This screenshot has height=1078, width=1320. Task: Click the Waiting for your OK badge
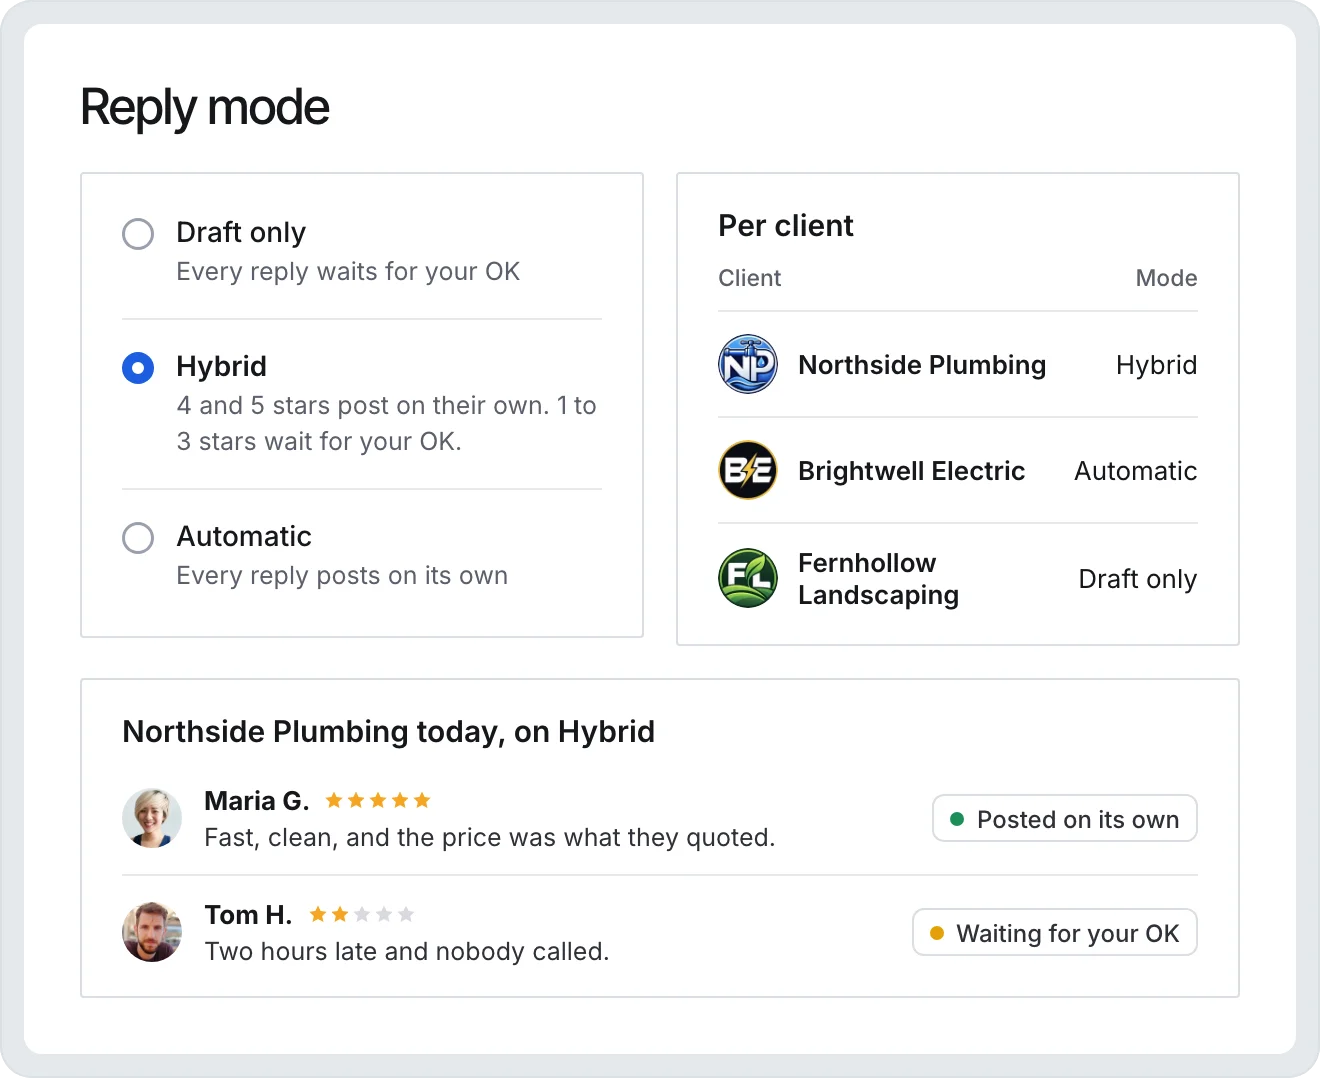(x=1055, y=932)
